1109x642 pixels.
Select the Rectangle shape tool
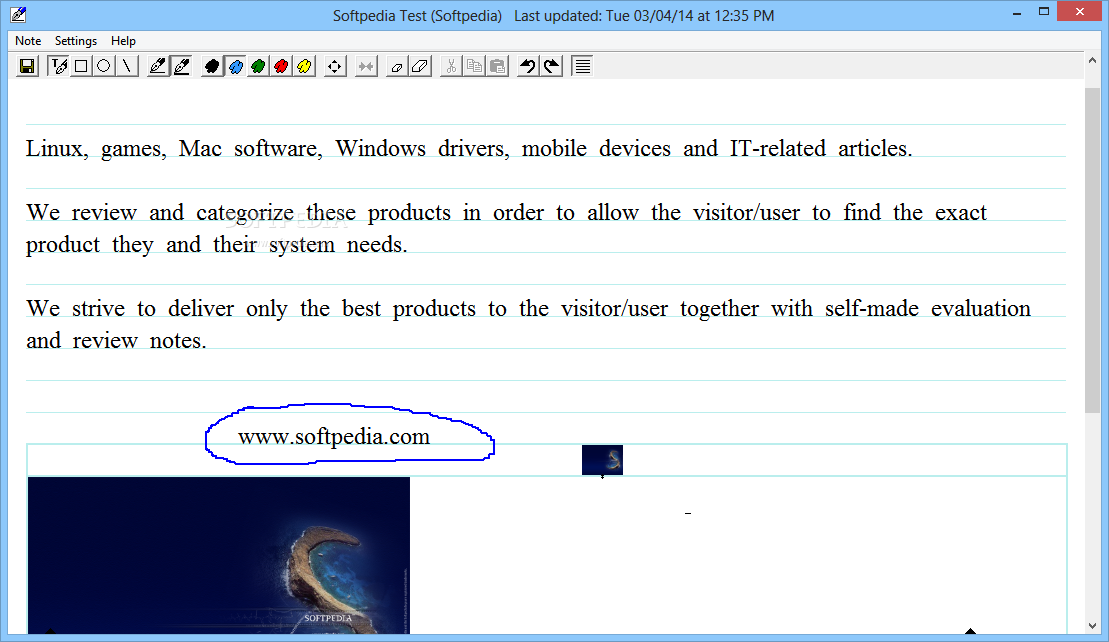coord(81,66)
